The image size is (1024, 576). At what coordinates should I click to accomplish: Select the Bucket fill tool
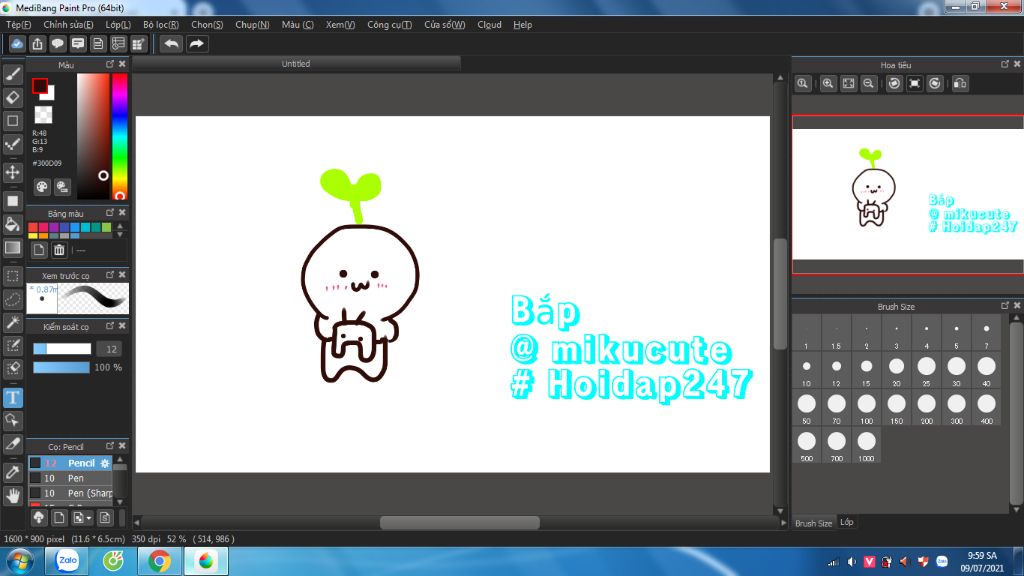12,225
